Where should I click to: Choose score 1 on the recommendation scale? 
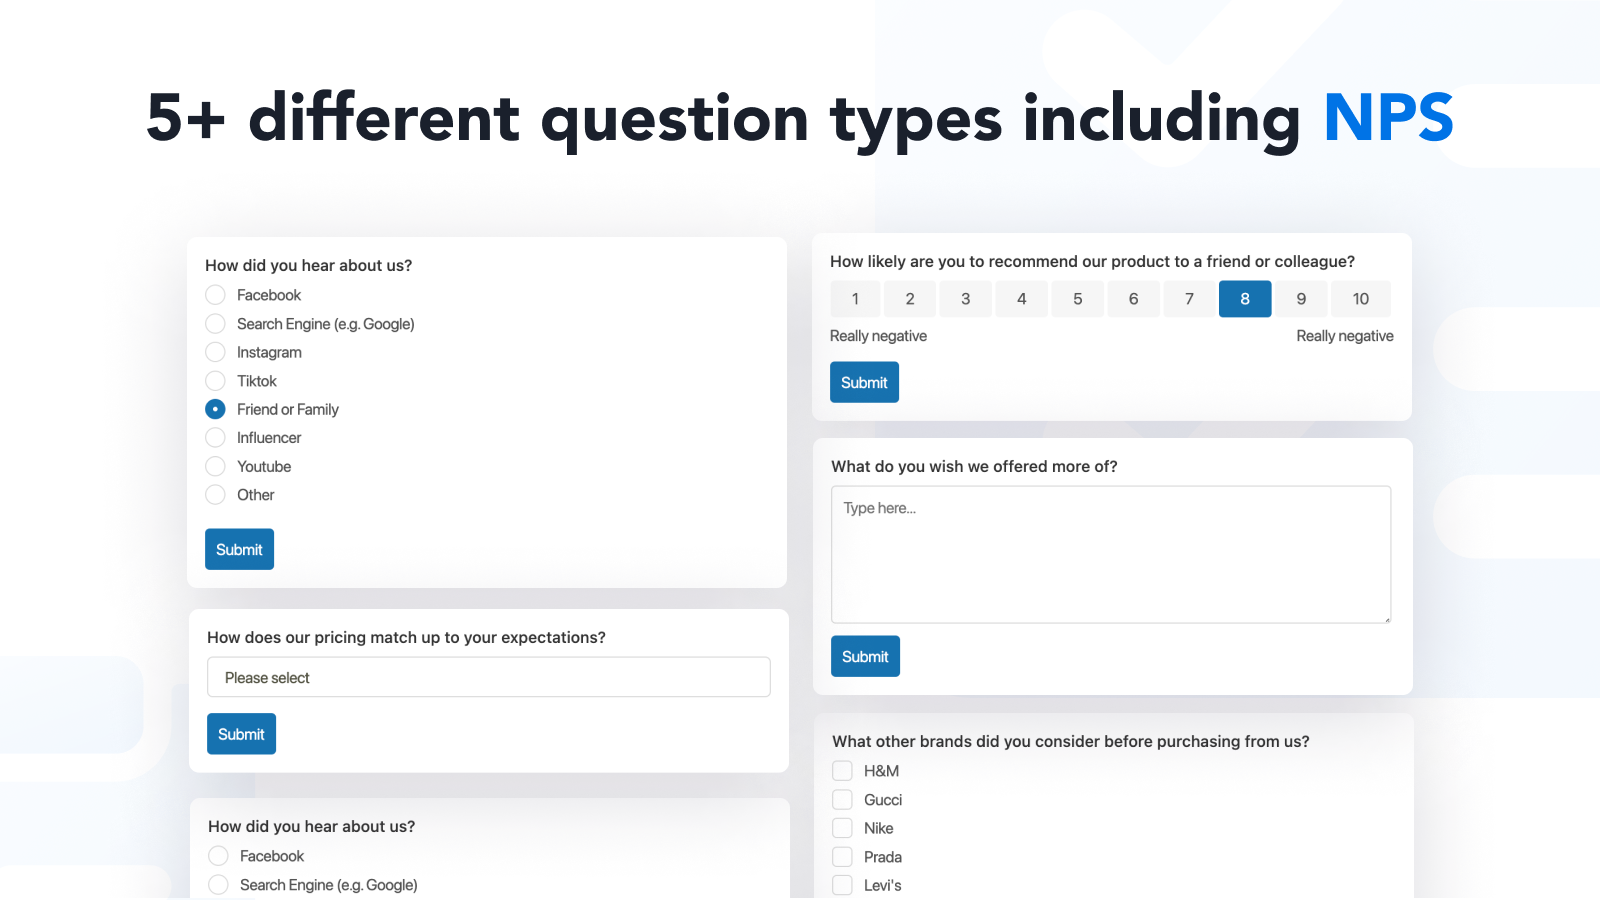pyautogui.click(x=855, y=299)
